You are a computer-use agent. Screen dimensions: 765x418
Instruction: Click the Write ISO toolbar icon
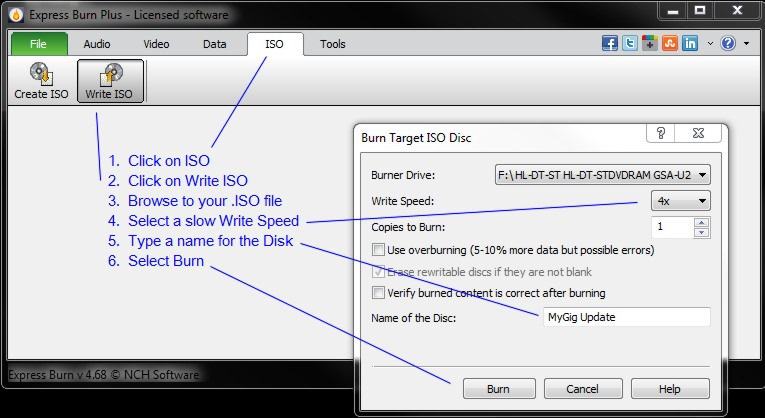coord(110,81)
